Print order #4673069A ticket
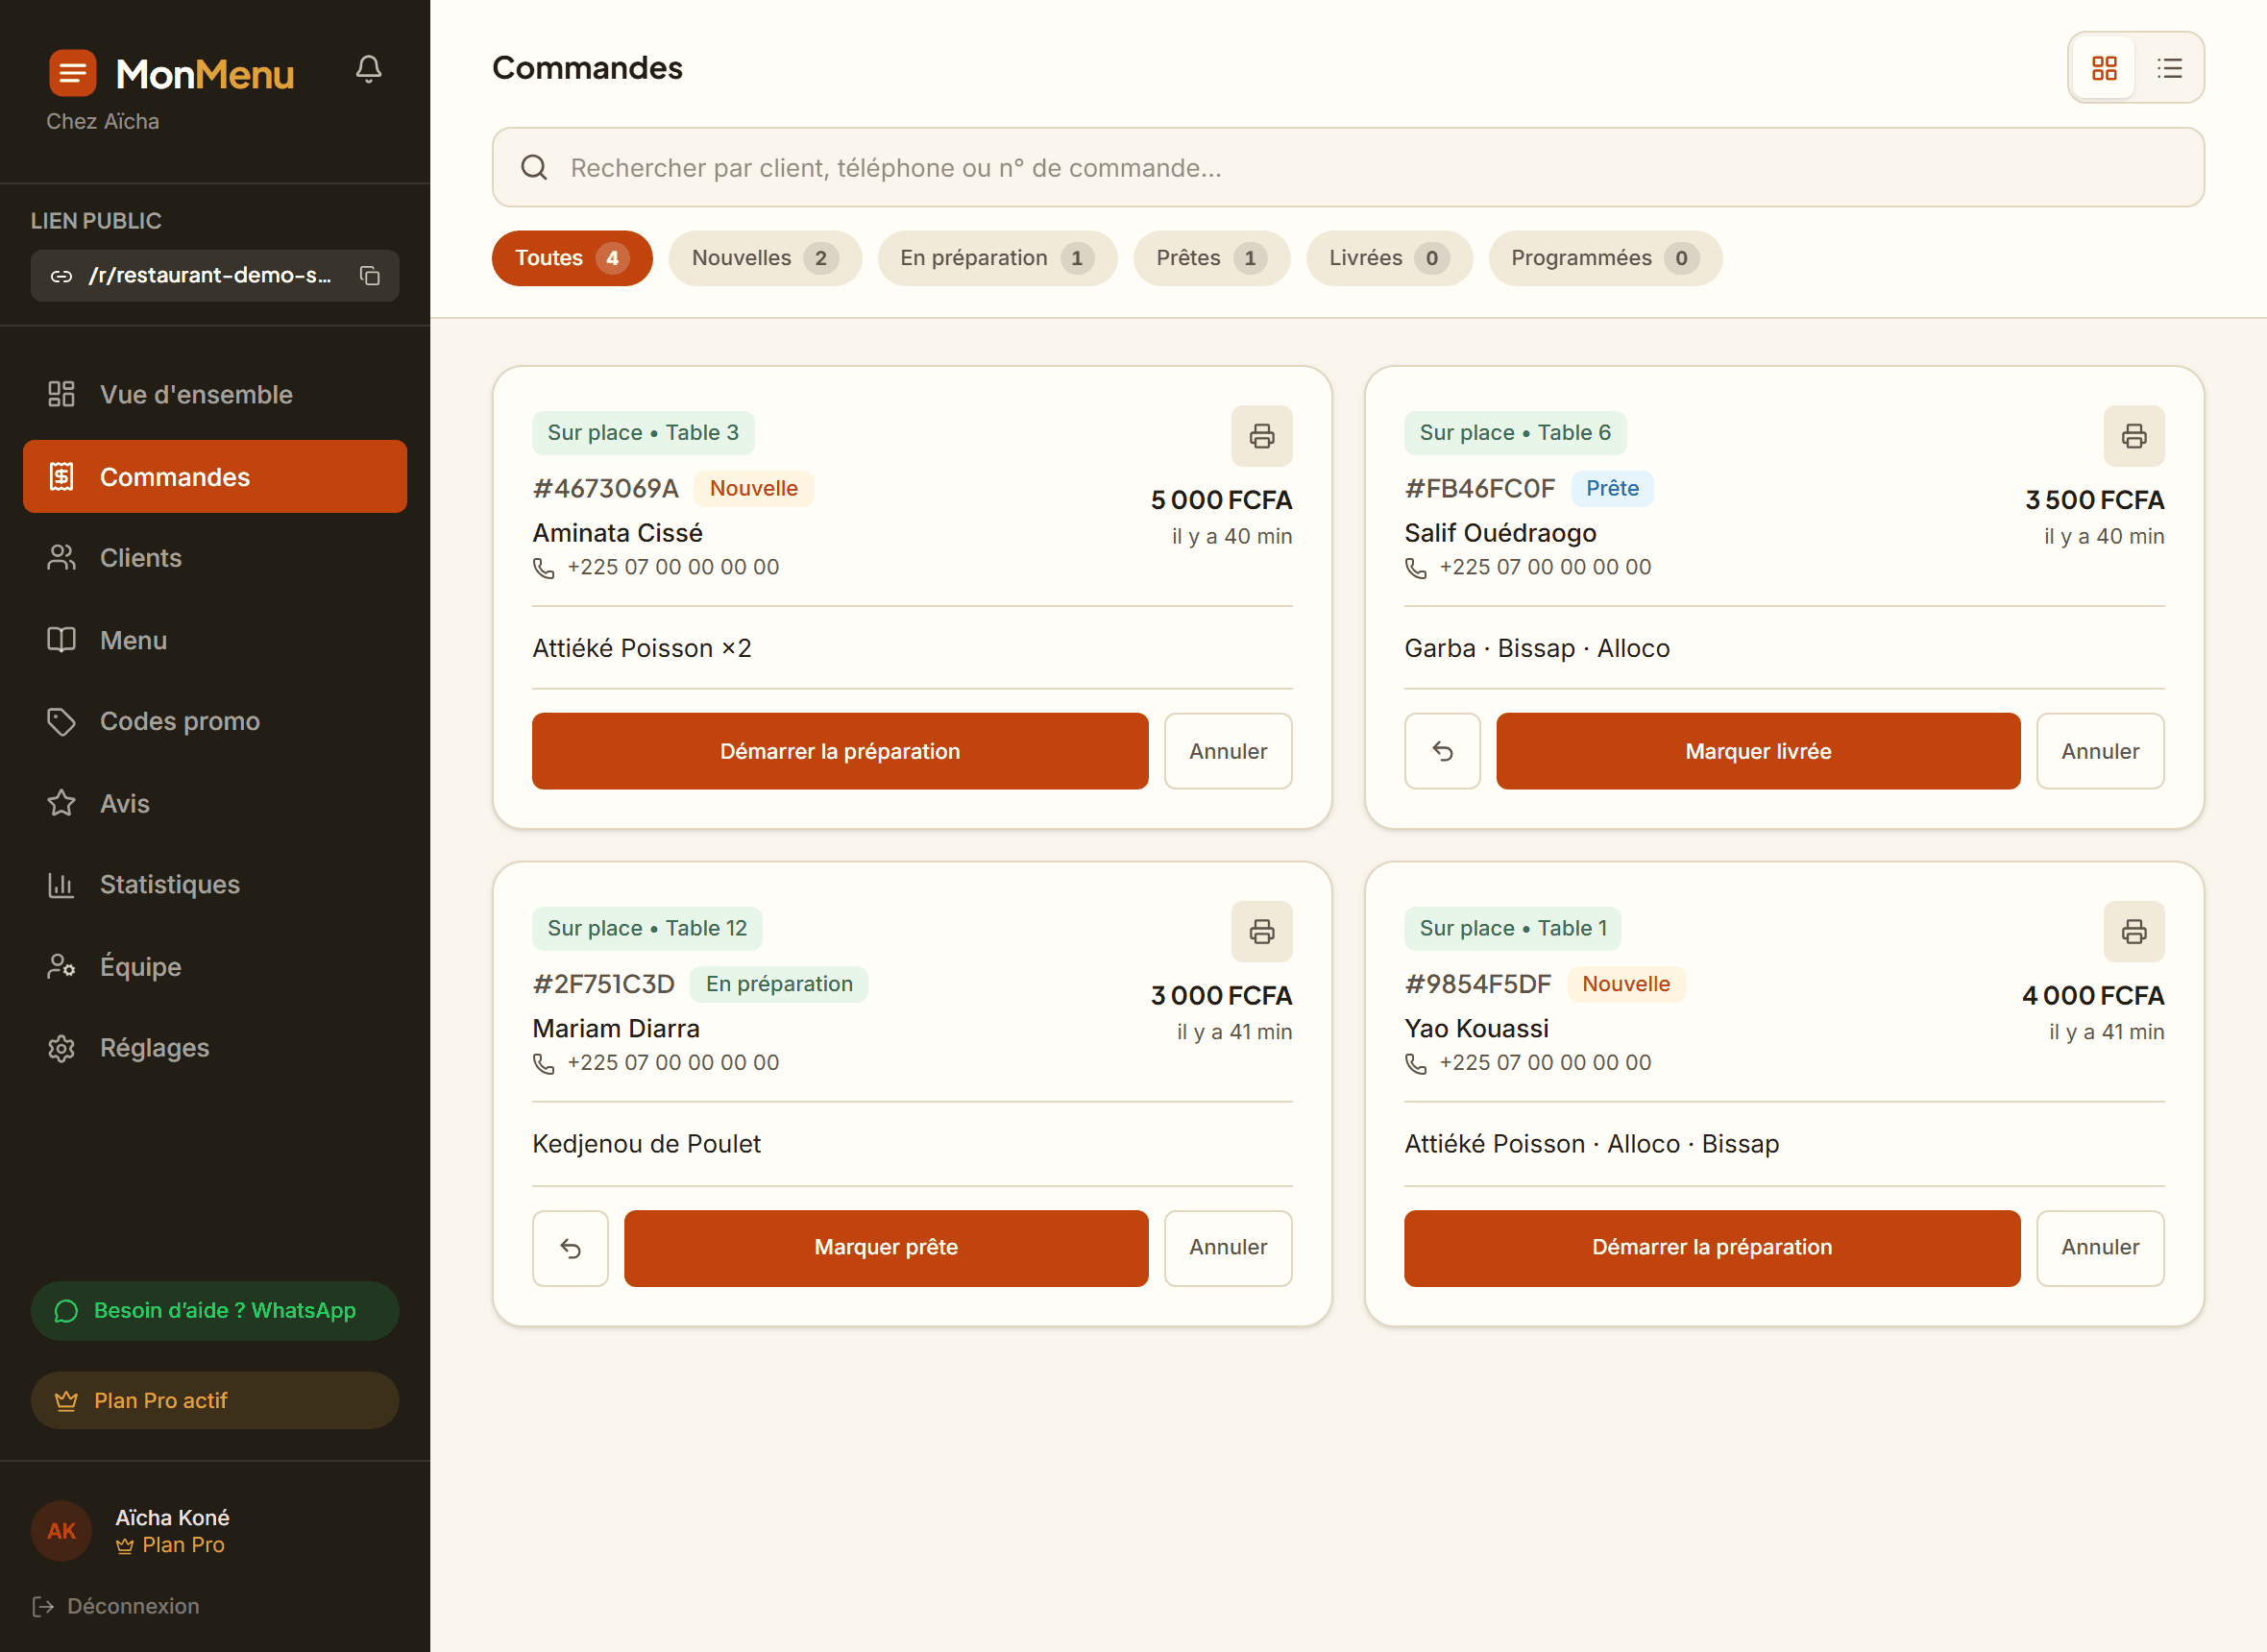Screen dimensions: 2267x1652 pos(1261,436)
